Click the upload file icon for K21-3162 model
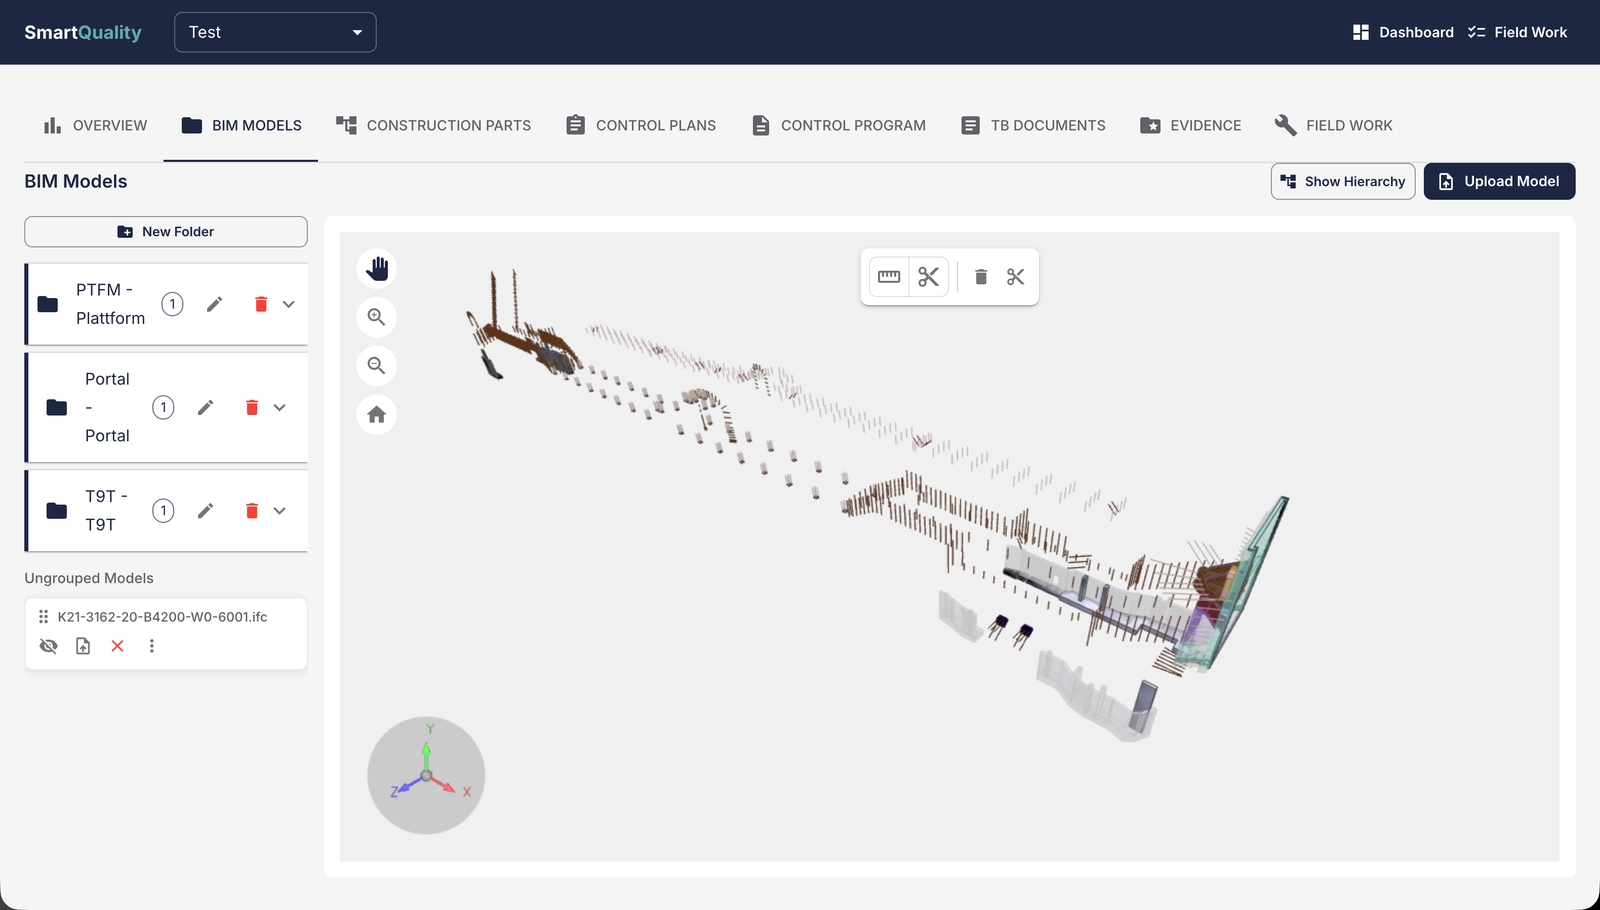1600x910 pixels. point(83,646)
